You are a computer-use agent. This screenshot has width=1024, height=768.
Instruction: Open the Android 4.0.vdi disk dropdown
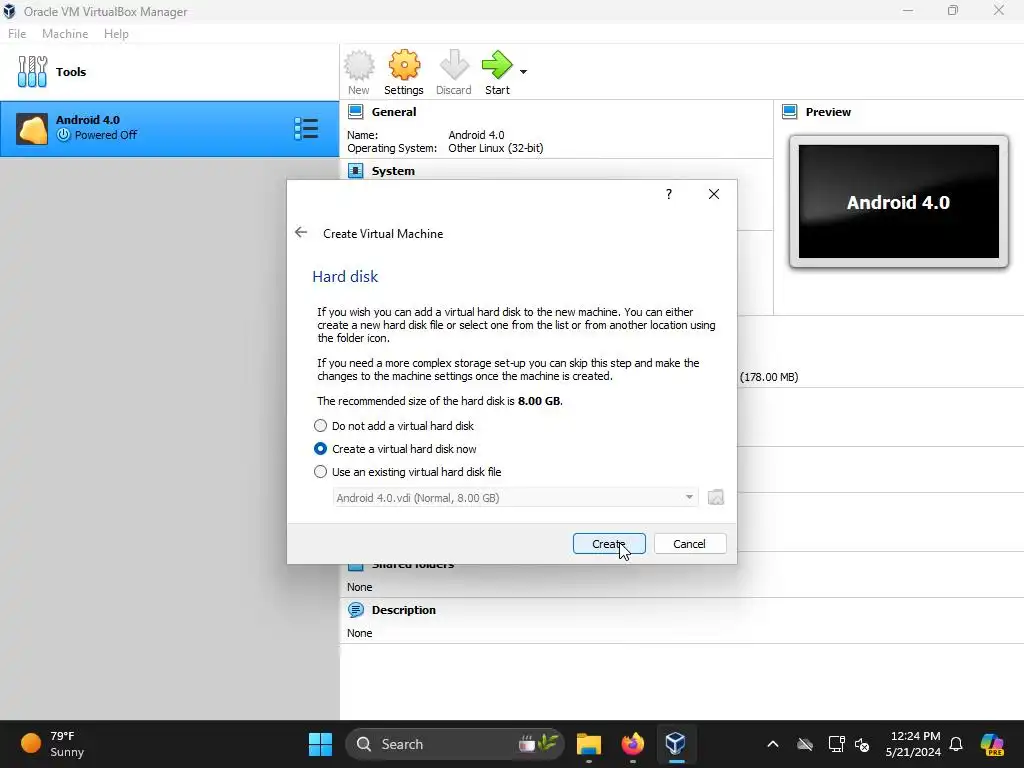click(x=515, y=498)
